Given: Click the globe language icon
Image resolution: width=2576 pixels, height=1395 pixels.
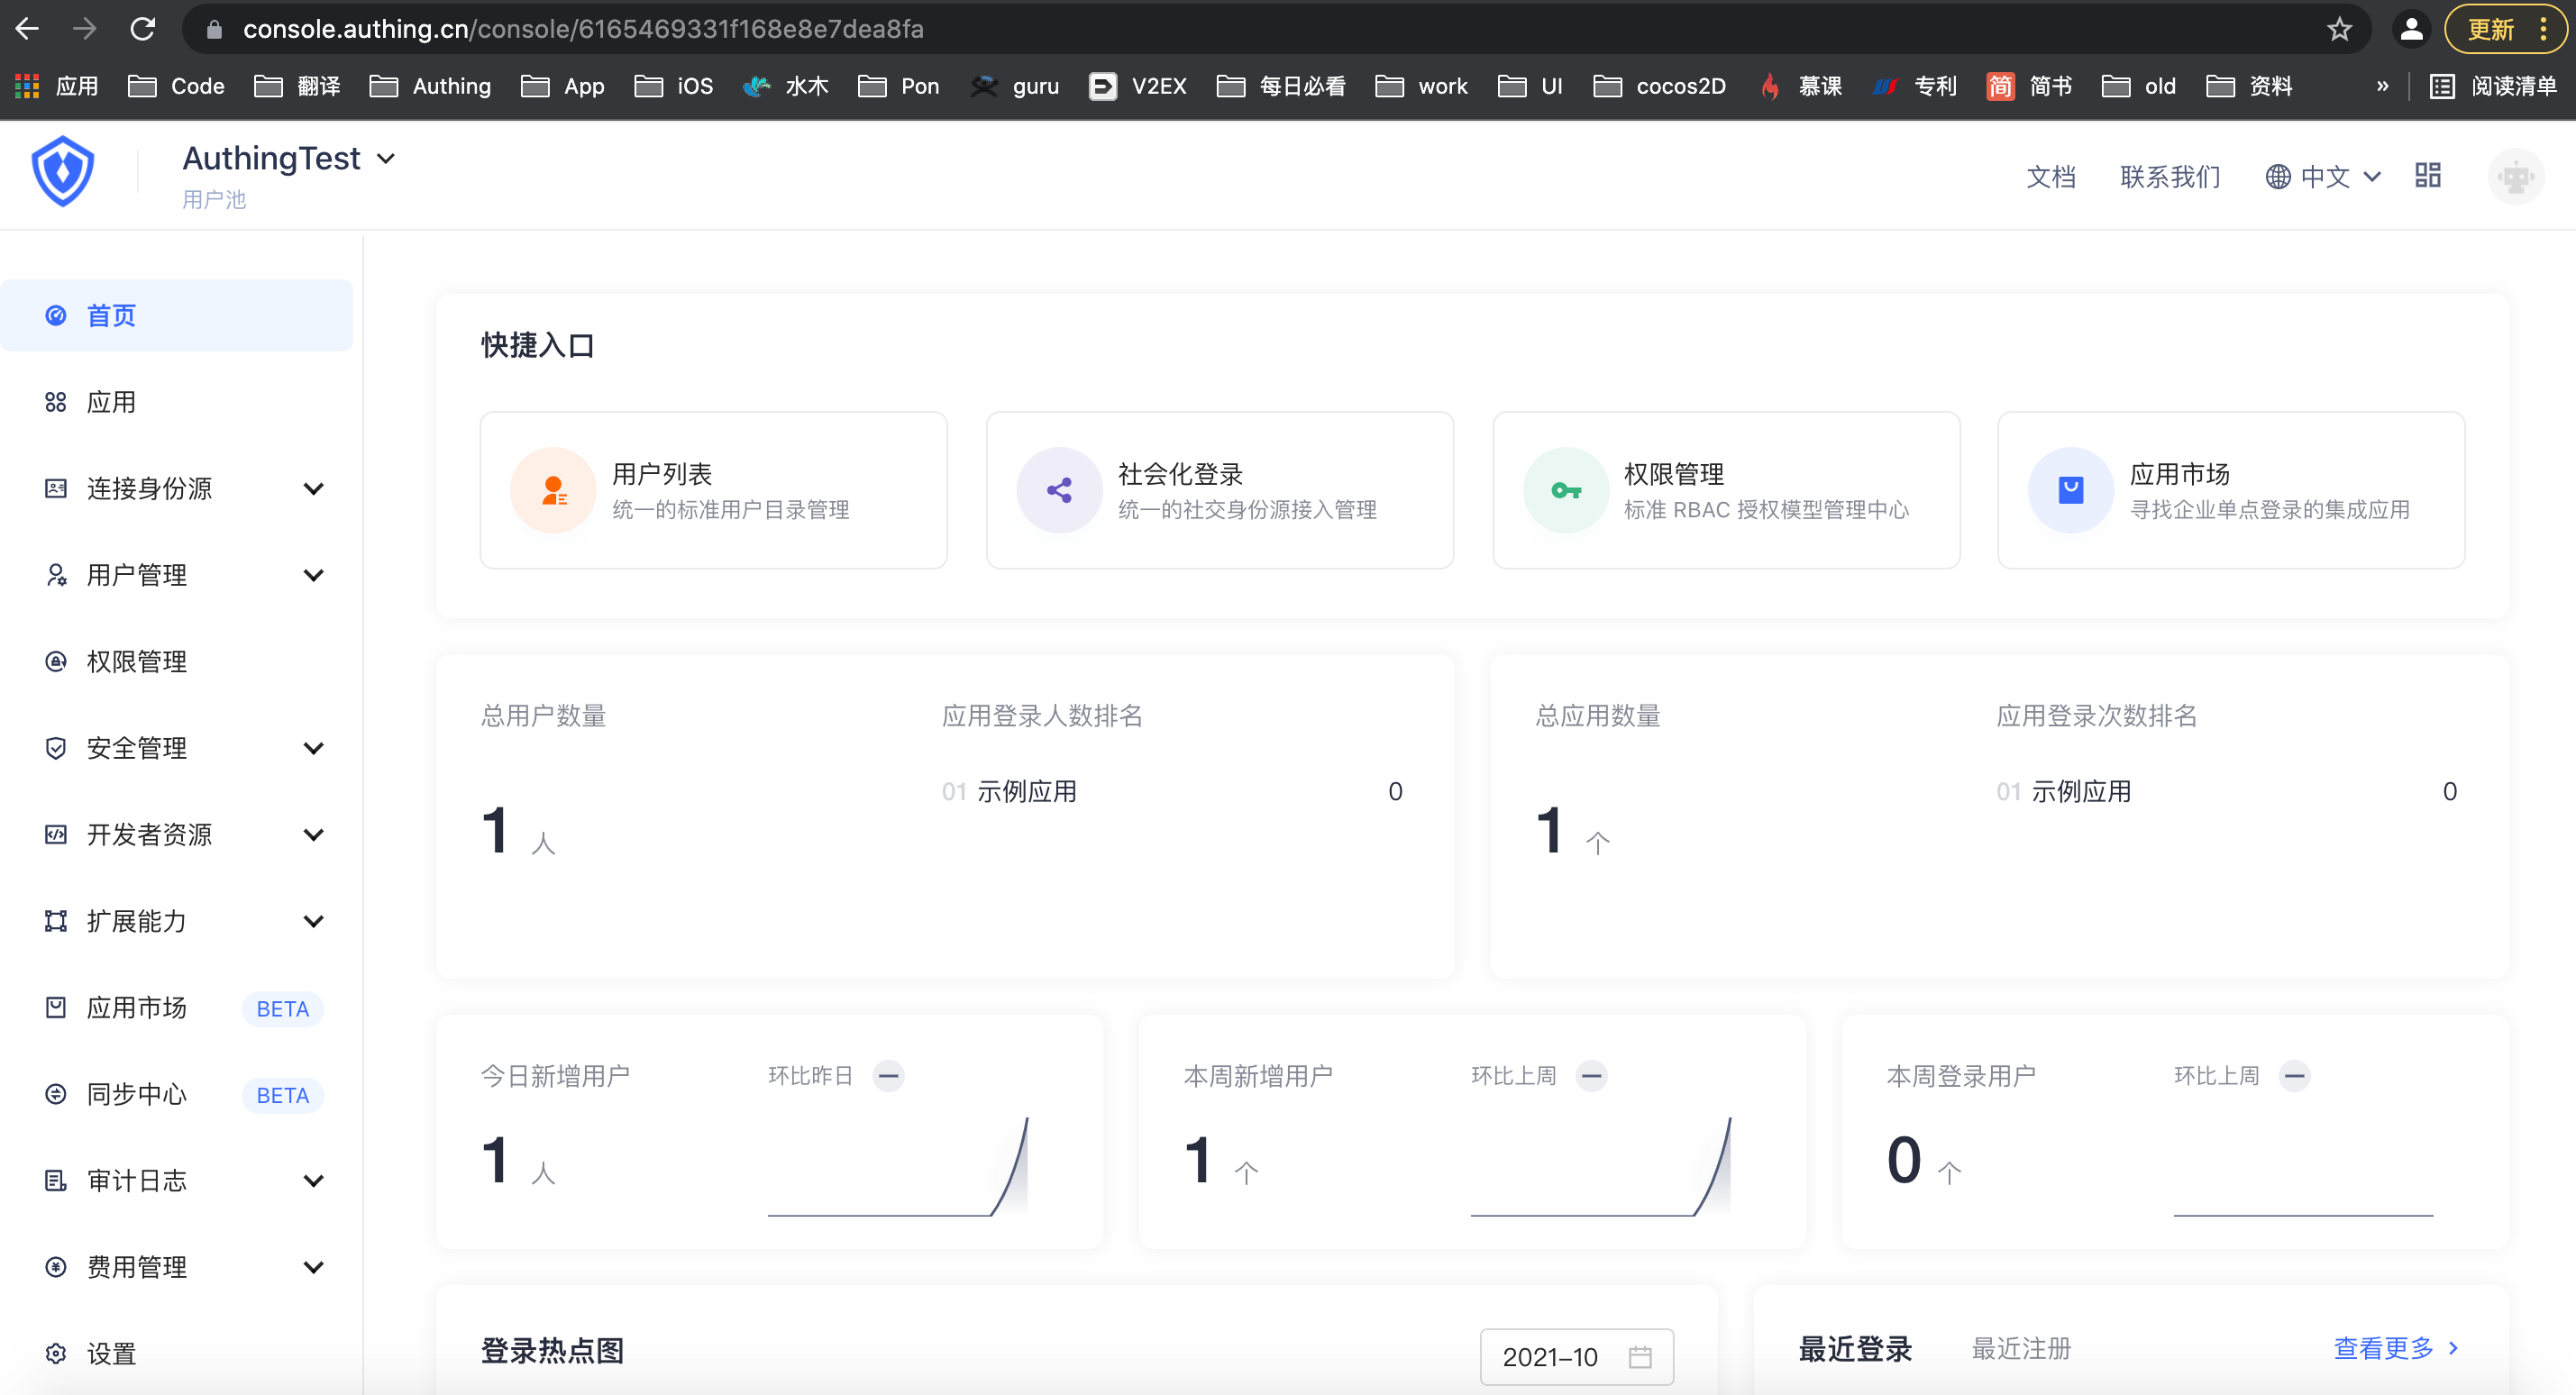Looking at the screenshot, I should tap(2278, 177).
